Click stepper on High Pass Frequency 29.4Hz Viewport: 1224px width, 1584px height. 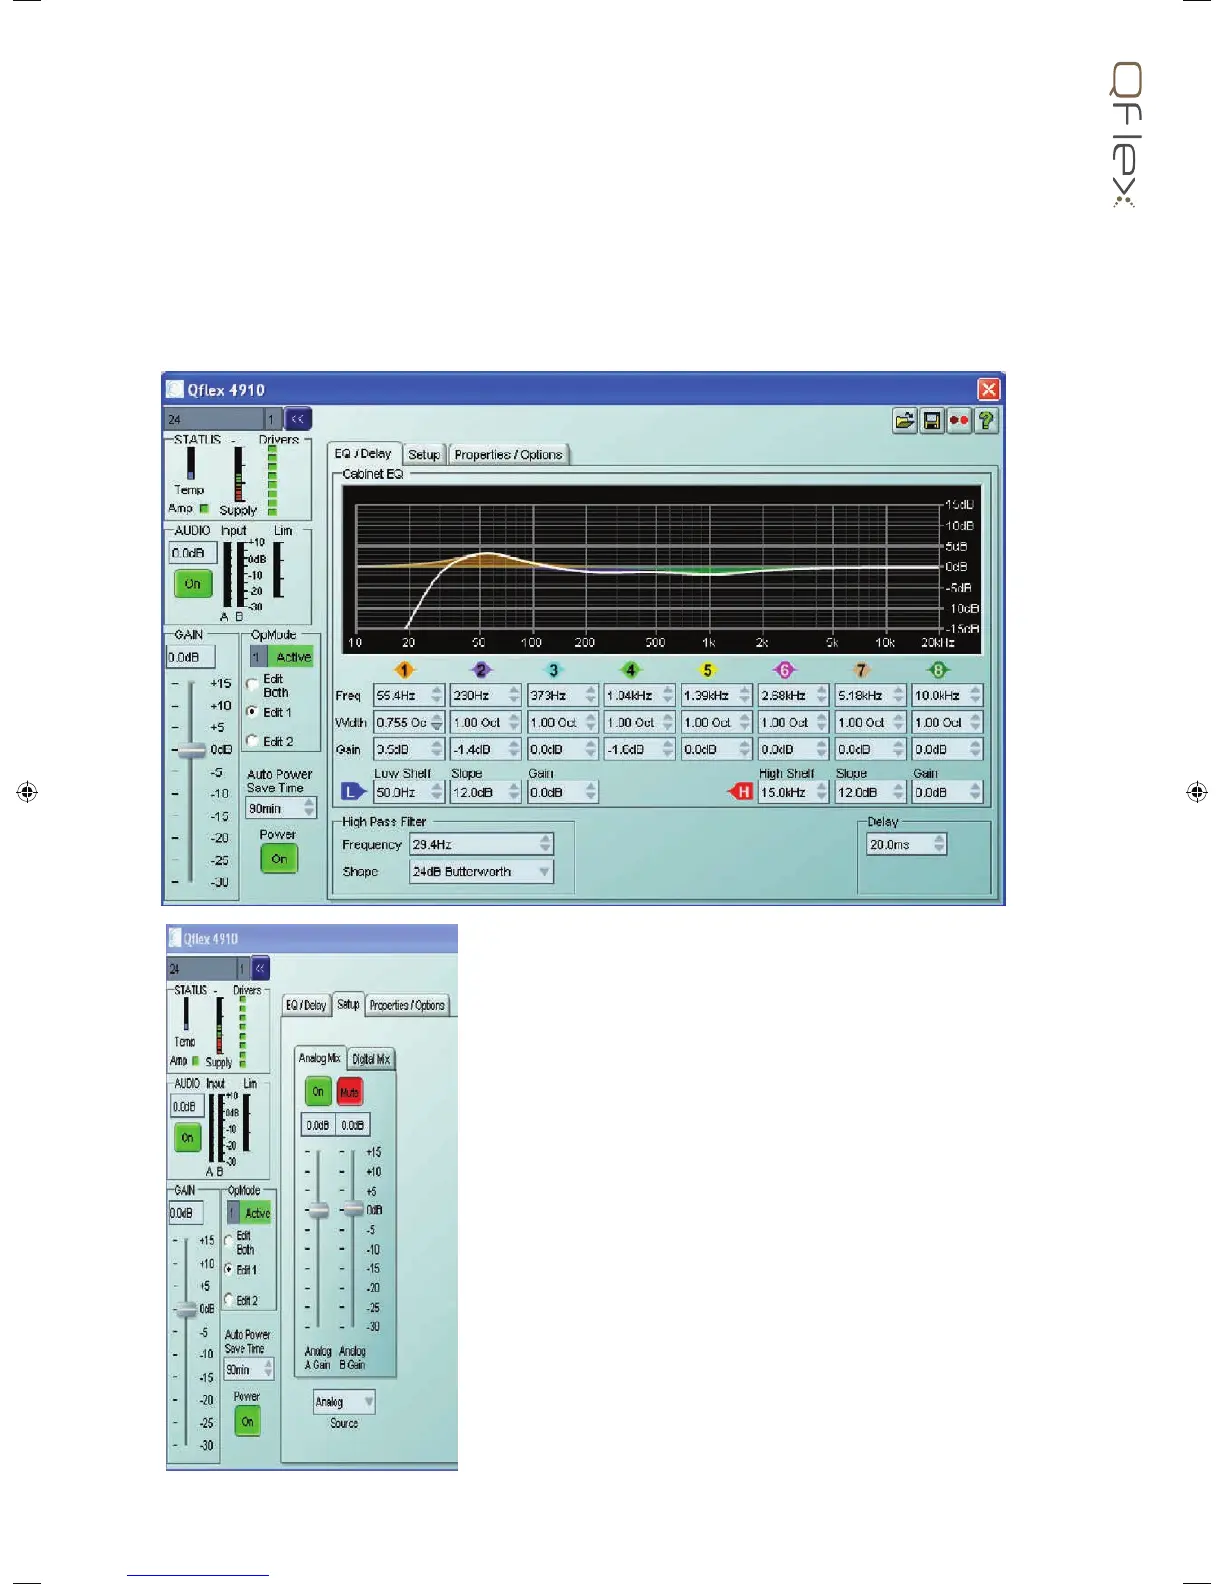point(545,844)
